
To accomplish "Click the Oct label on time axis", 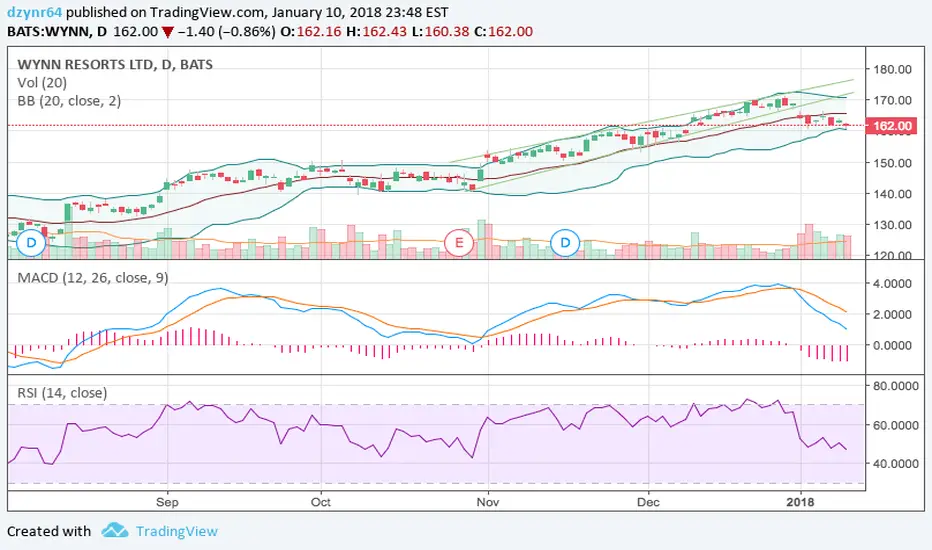I will 320,502.
